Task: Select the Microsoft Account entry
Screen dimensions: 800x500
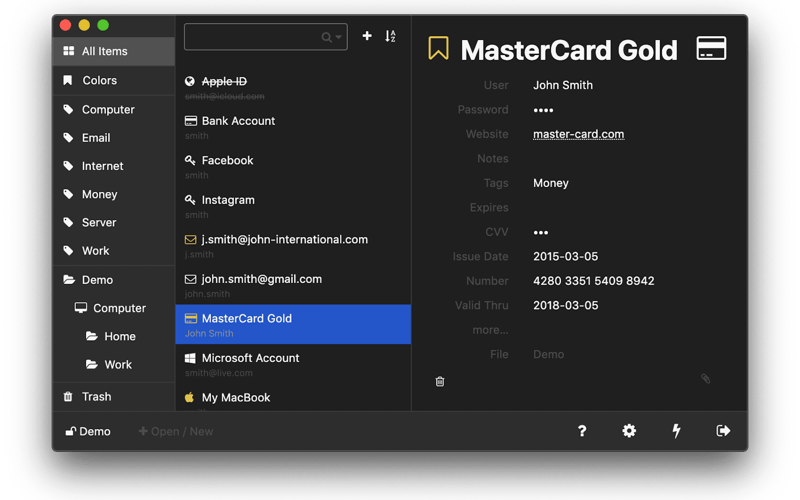Action: pos(293,364)
